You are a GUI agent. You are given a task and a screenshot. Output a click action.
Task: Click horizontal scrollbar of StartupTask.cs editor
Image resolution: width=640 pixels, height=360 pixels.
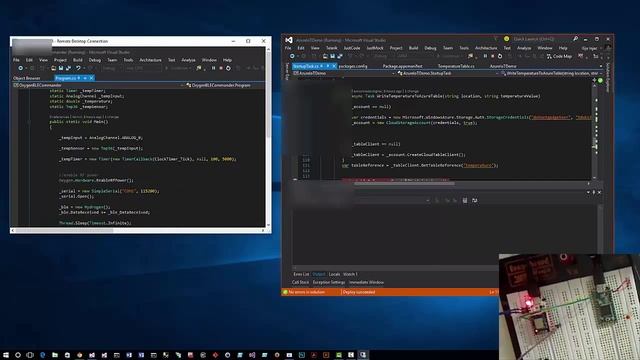coord(404,183)
